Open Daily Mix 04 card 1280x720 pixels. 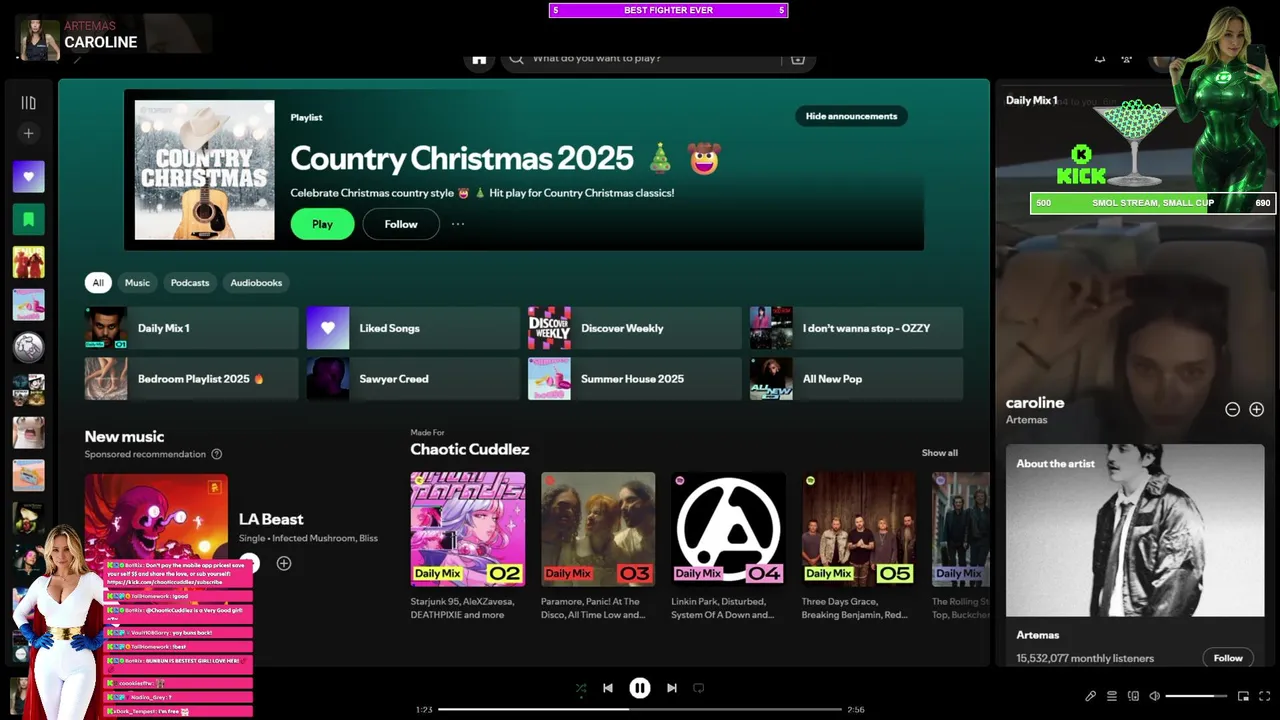point(729,546)
